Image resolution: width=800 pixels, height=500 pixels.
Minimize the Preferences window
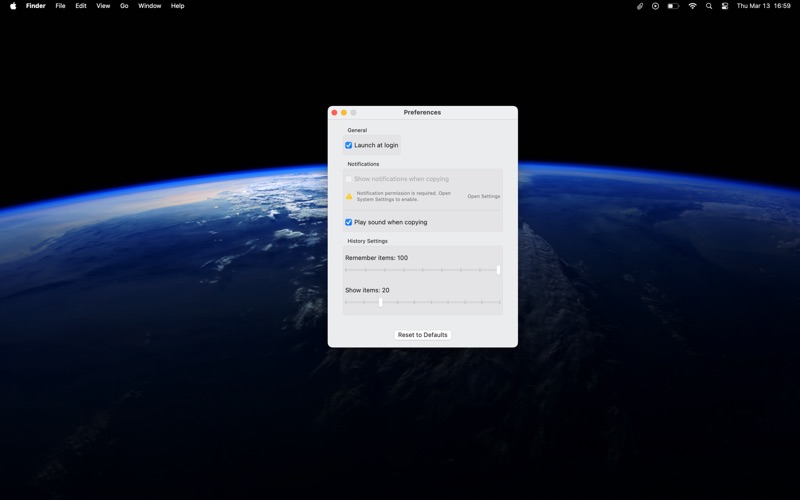point(344,113)
